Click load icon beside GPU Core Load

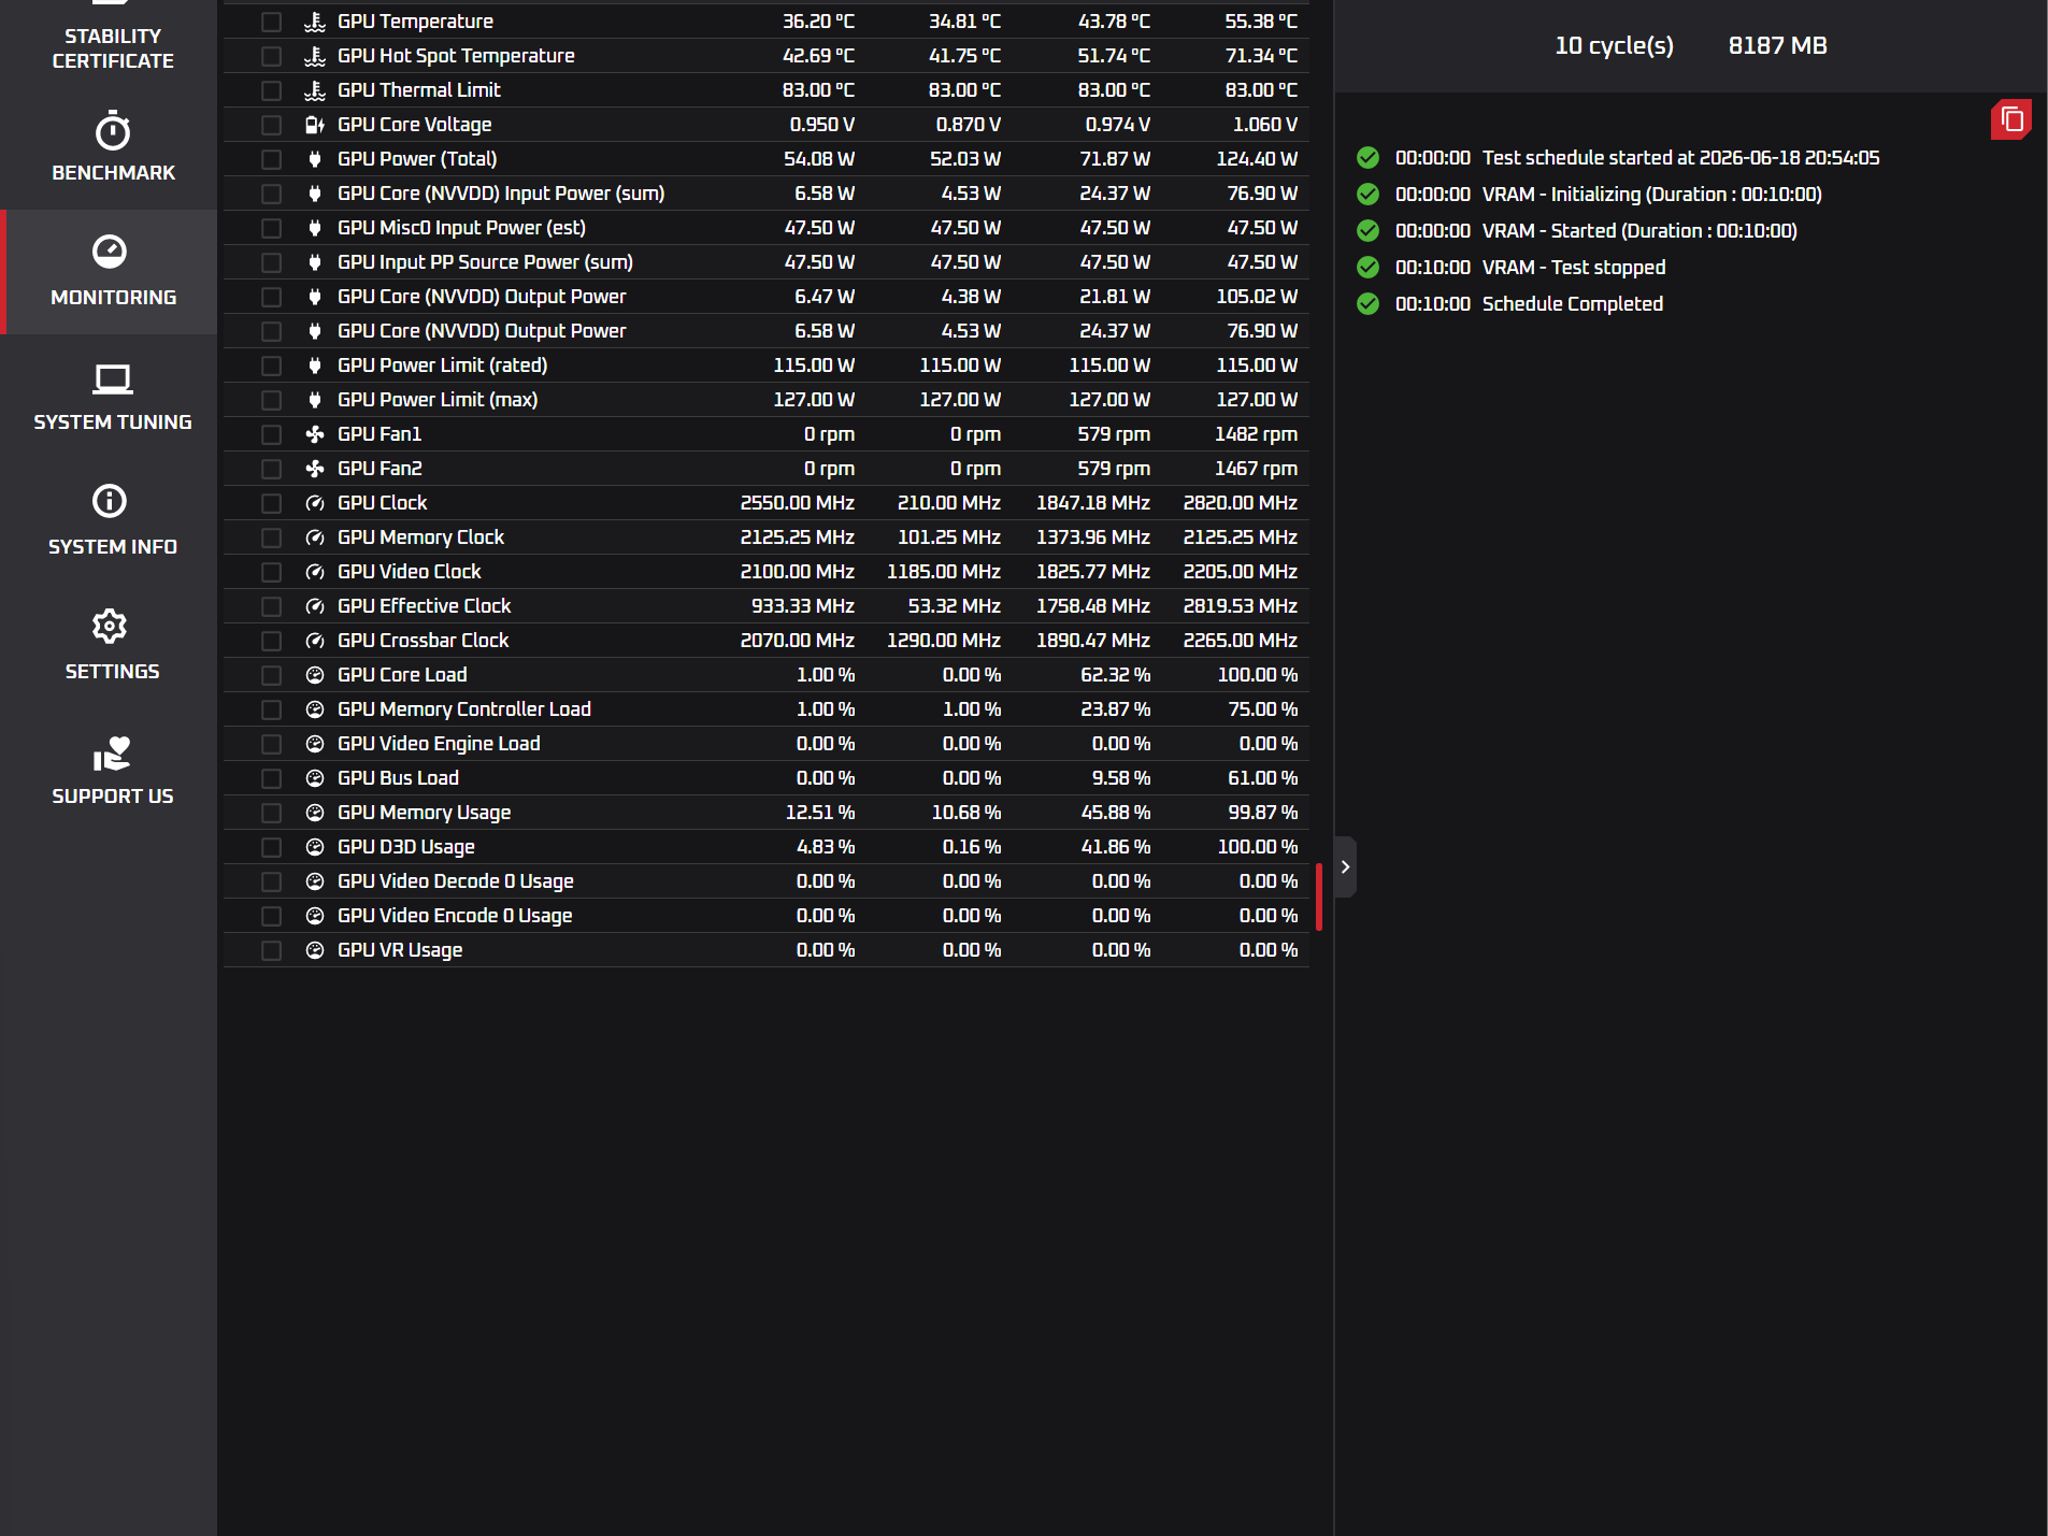coord(315,675)
